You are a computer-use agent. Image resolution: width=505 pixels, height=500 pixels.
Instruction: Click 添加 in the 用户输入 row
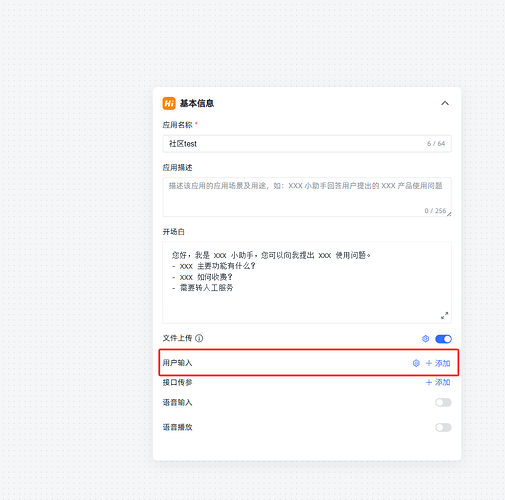coord(438,363)
